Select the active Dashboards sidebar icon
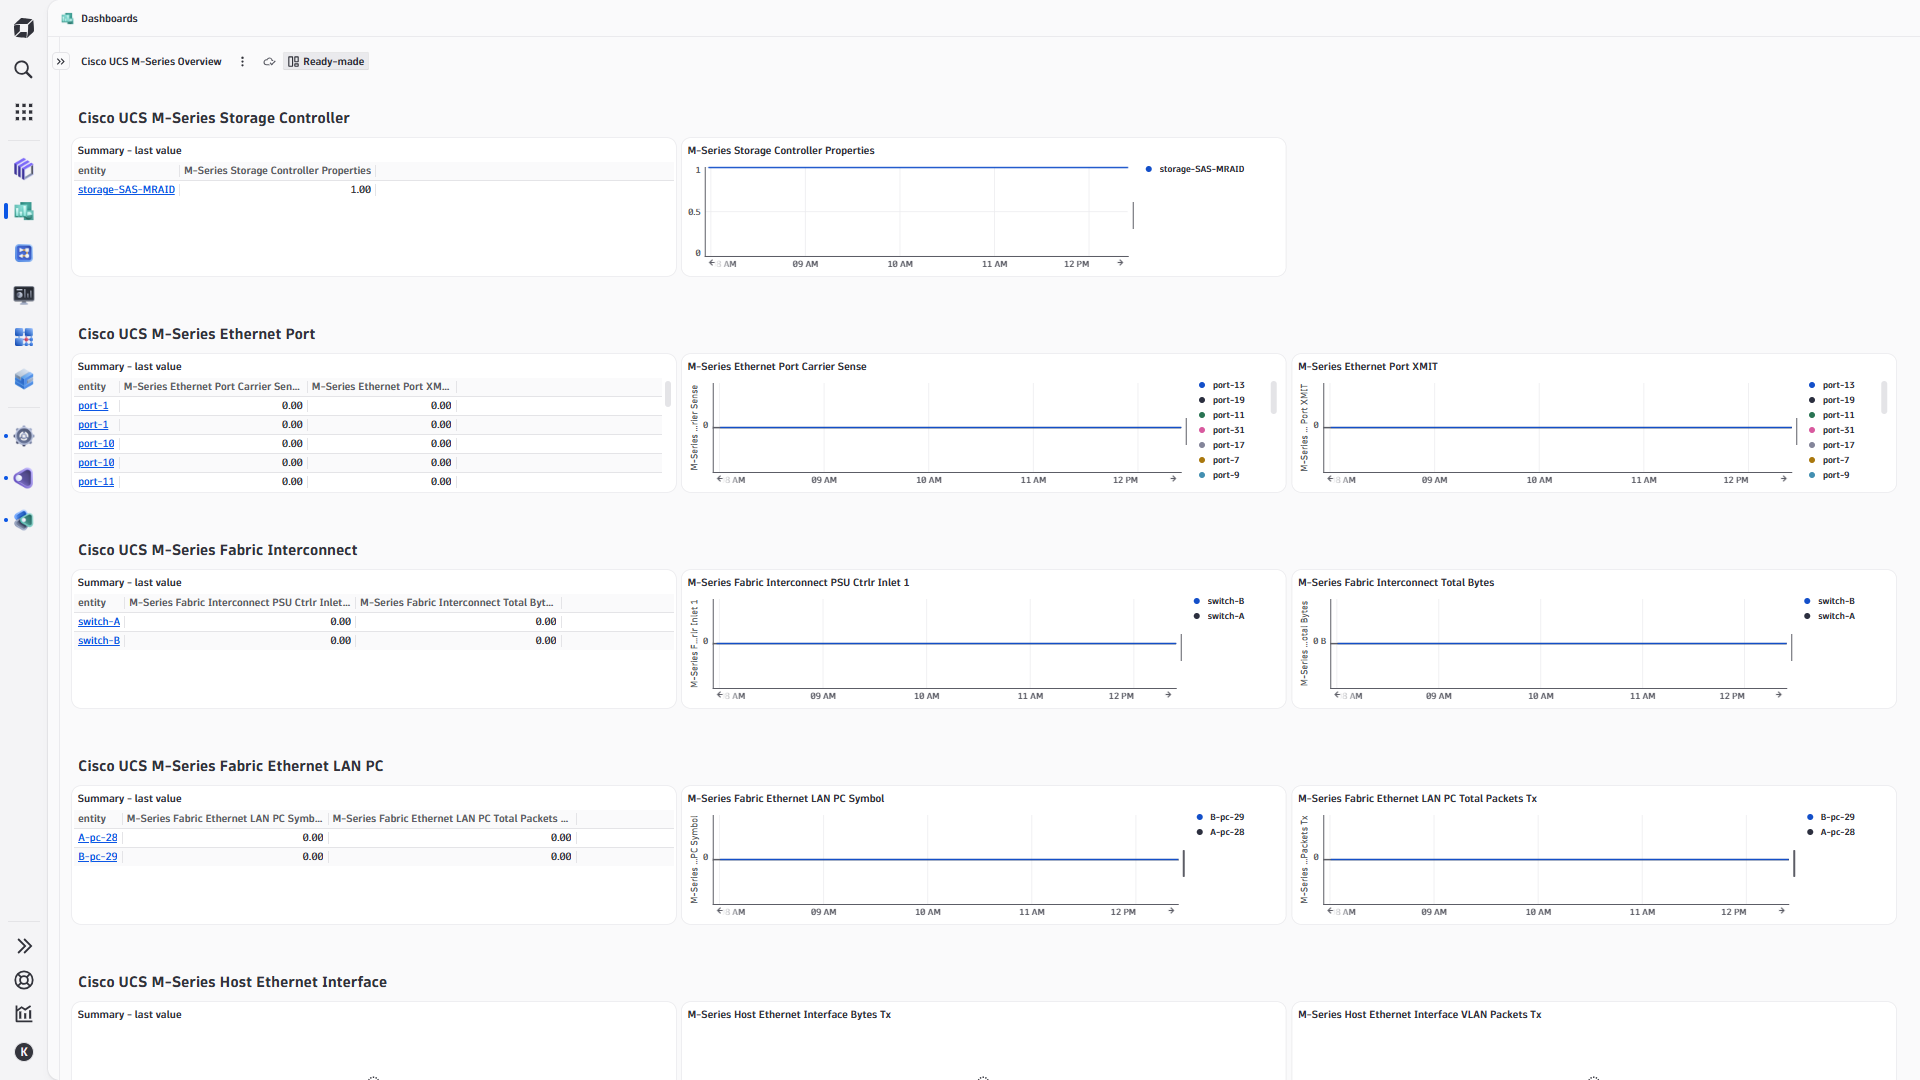1920x1080 pixels. pyautogui.click(x=24, y=211)
